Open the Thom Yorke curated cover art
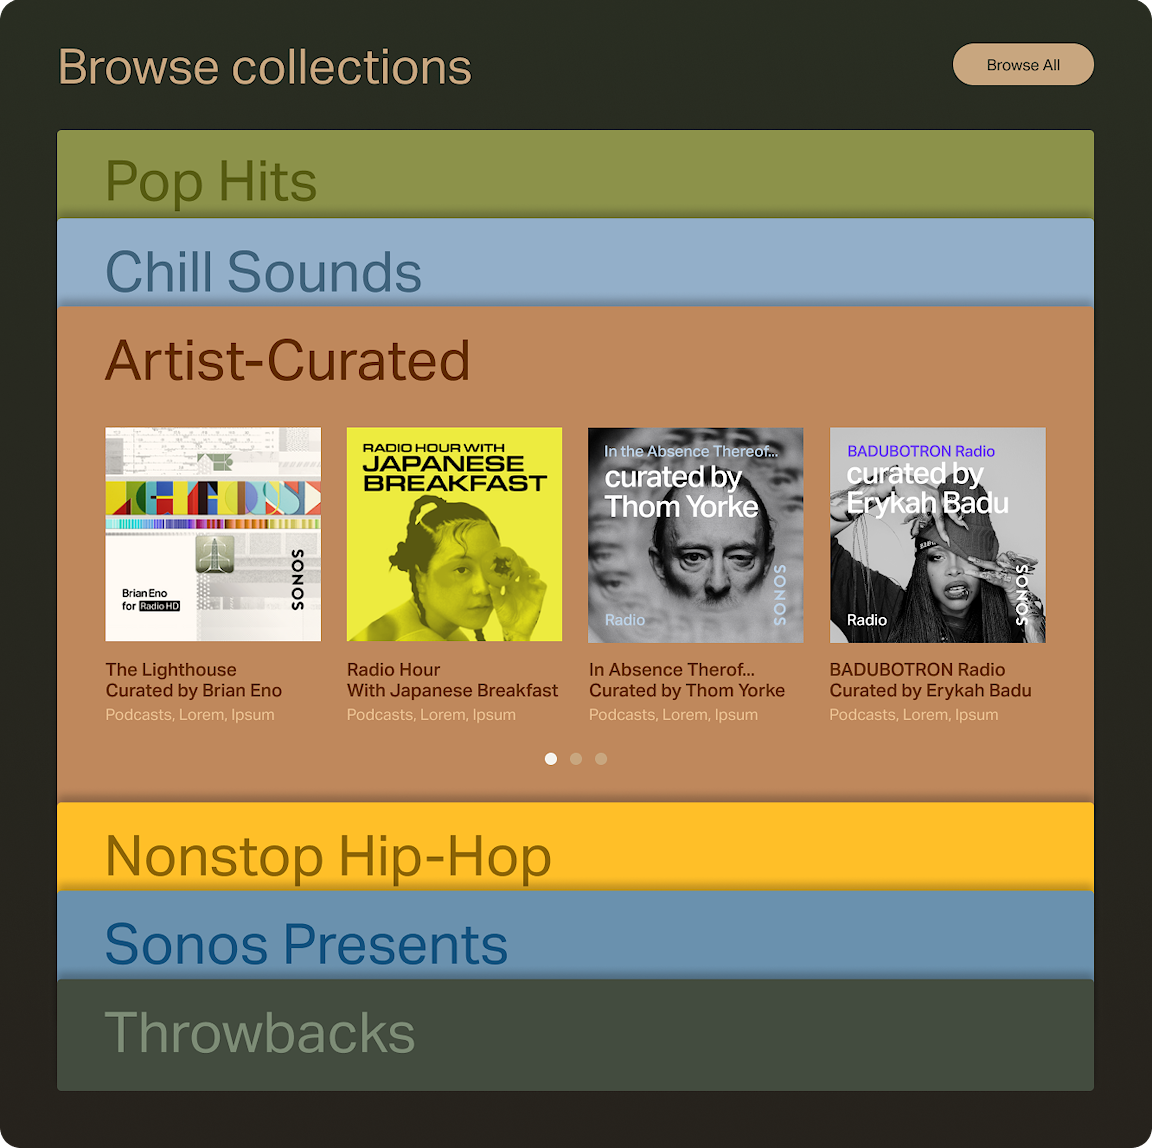The image size is (1152, 1148). click(x=696, y=535)
